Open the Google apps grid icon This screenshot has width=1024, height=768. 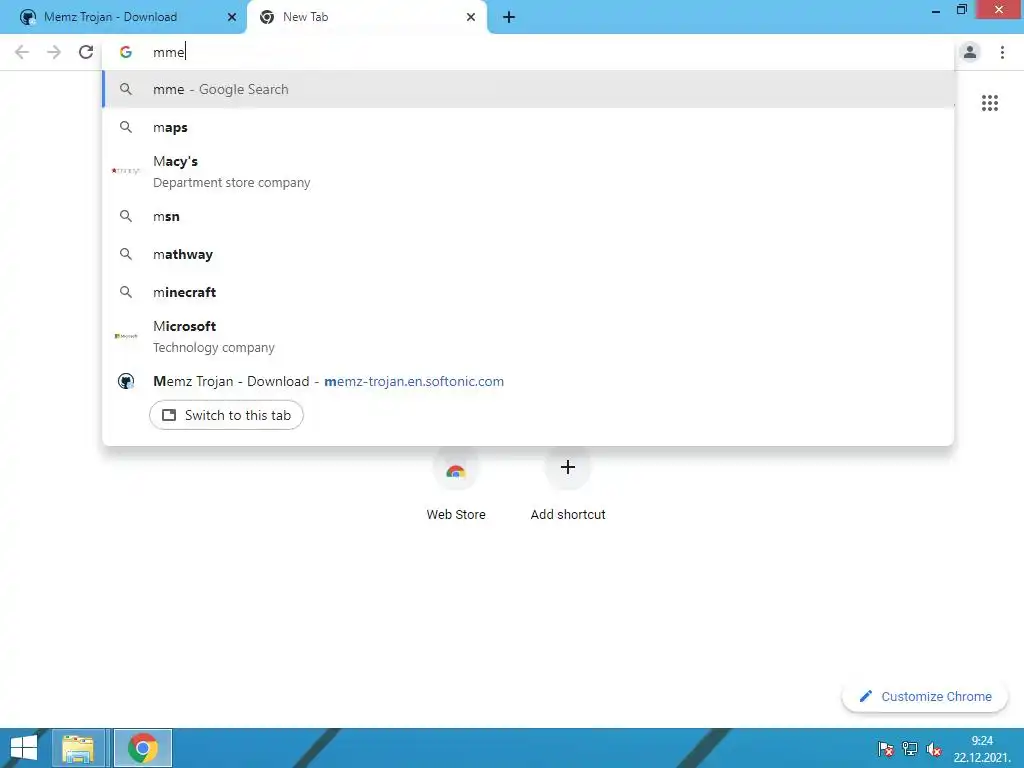tap(989, 103)
